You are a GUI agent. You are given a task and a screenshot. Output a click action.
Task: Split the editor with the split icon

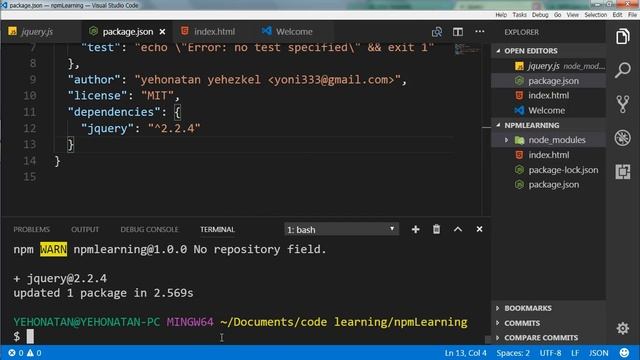tap(458, 32)
